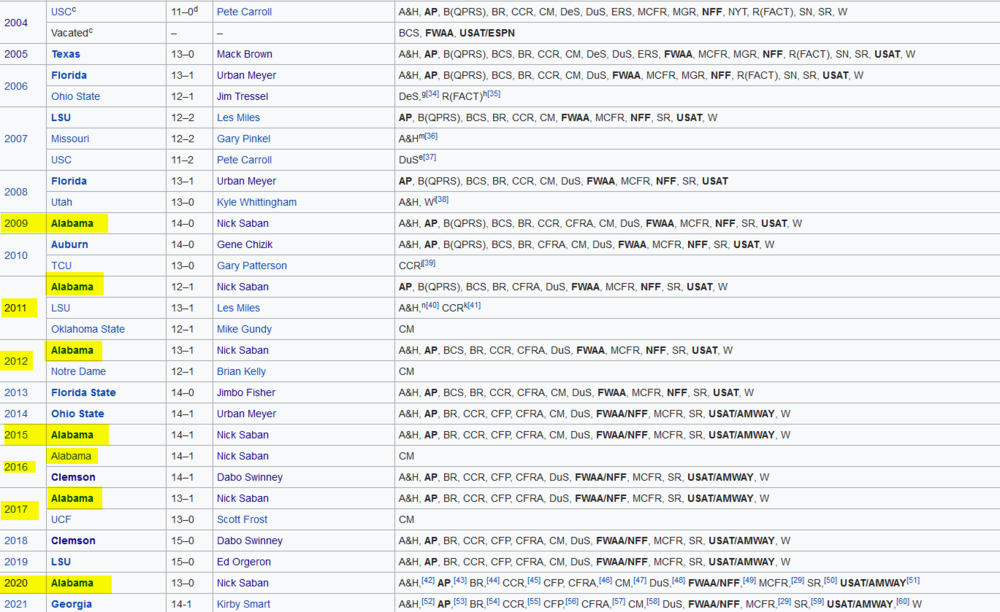Click the Utah team link
This screenshot has width=1000, height=612.
click(x=62, y=202)
